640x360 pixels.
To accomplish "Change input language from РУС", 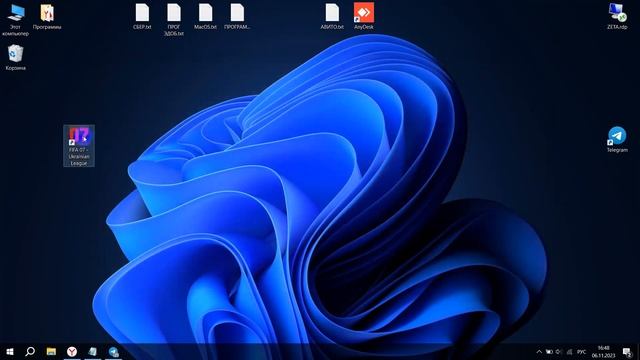I will (x=582, y=352).
